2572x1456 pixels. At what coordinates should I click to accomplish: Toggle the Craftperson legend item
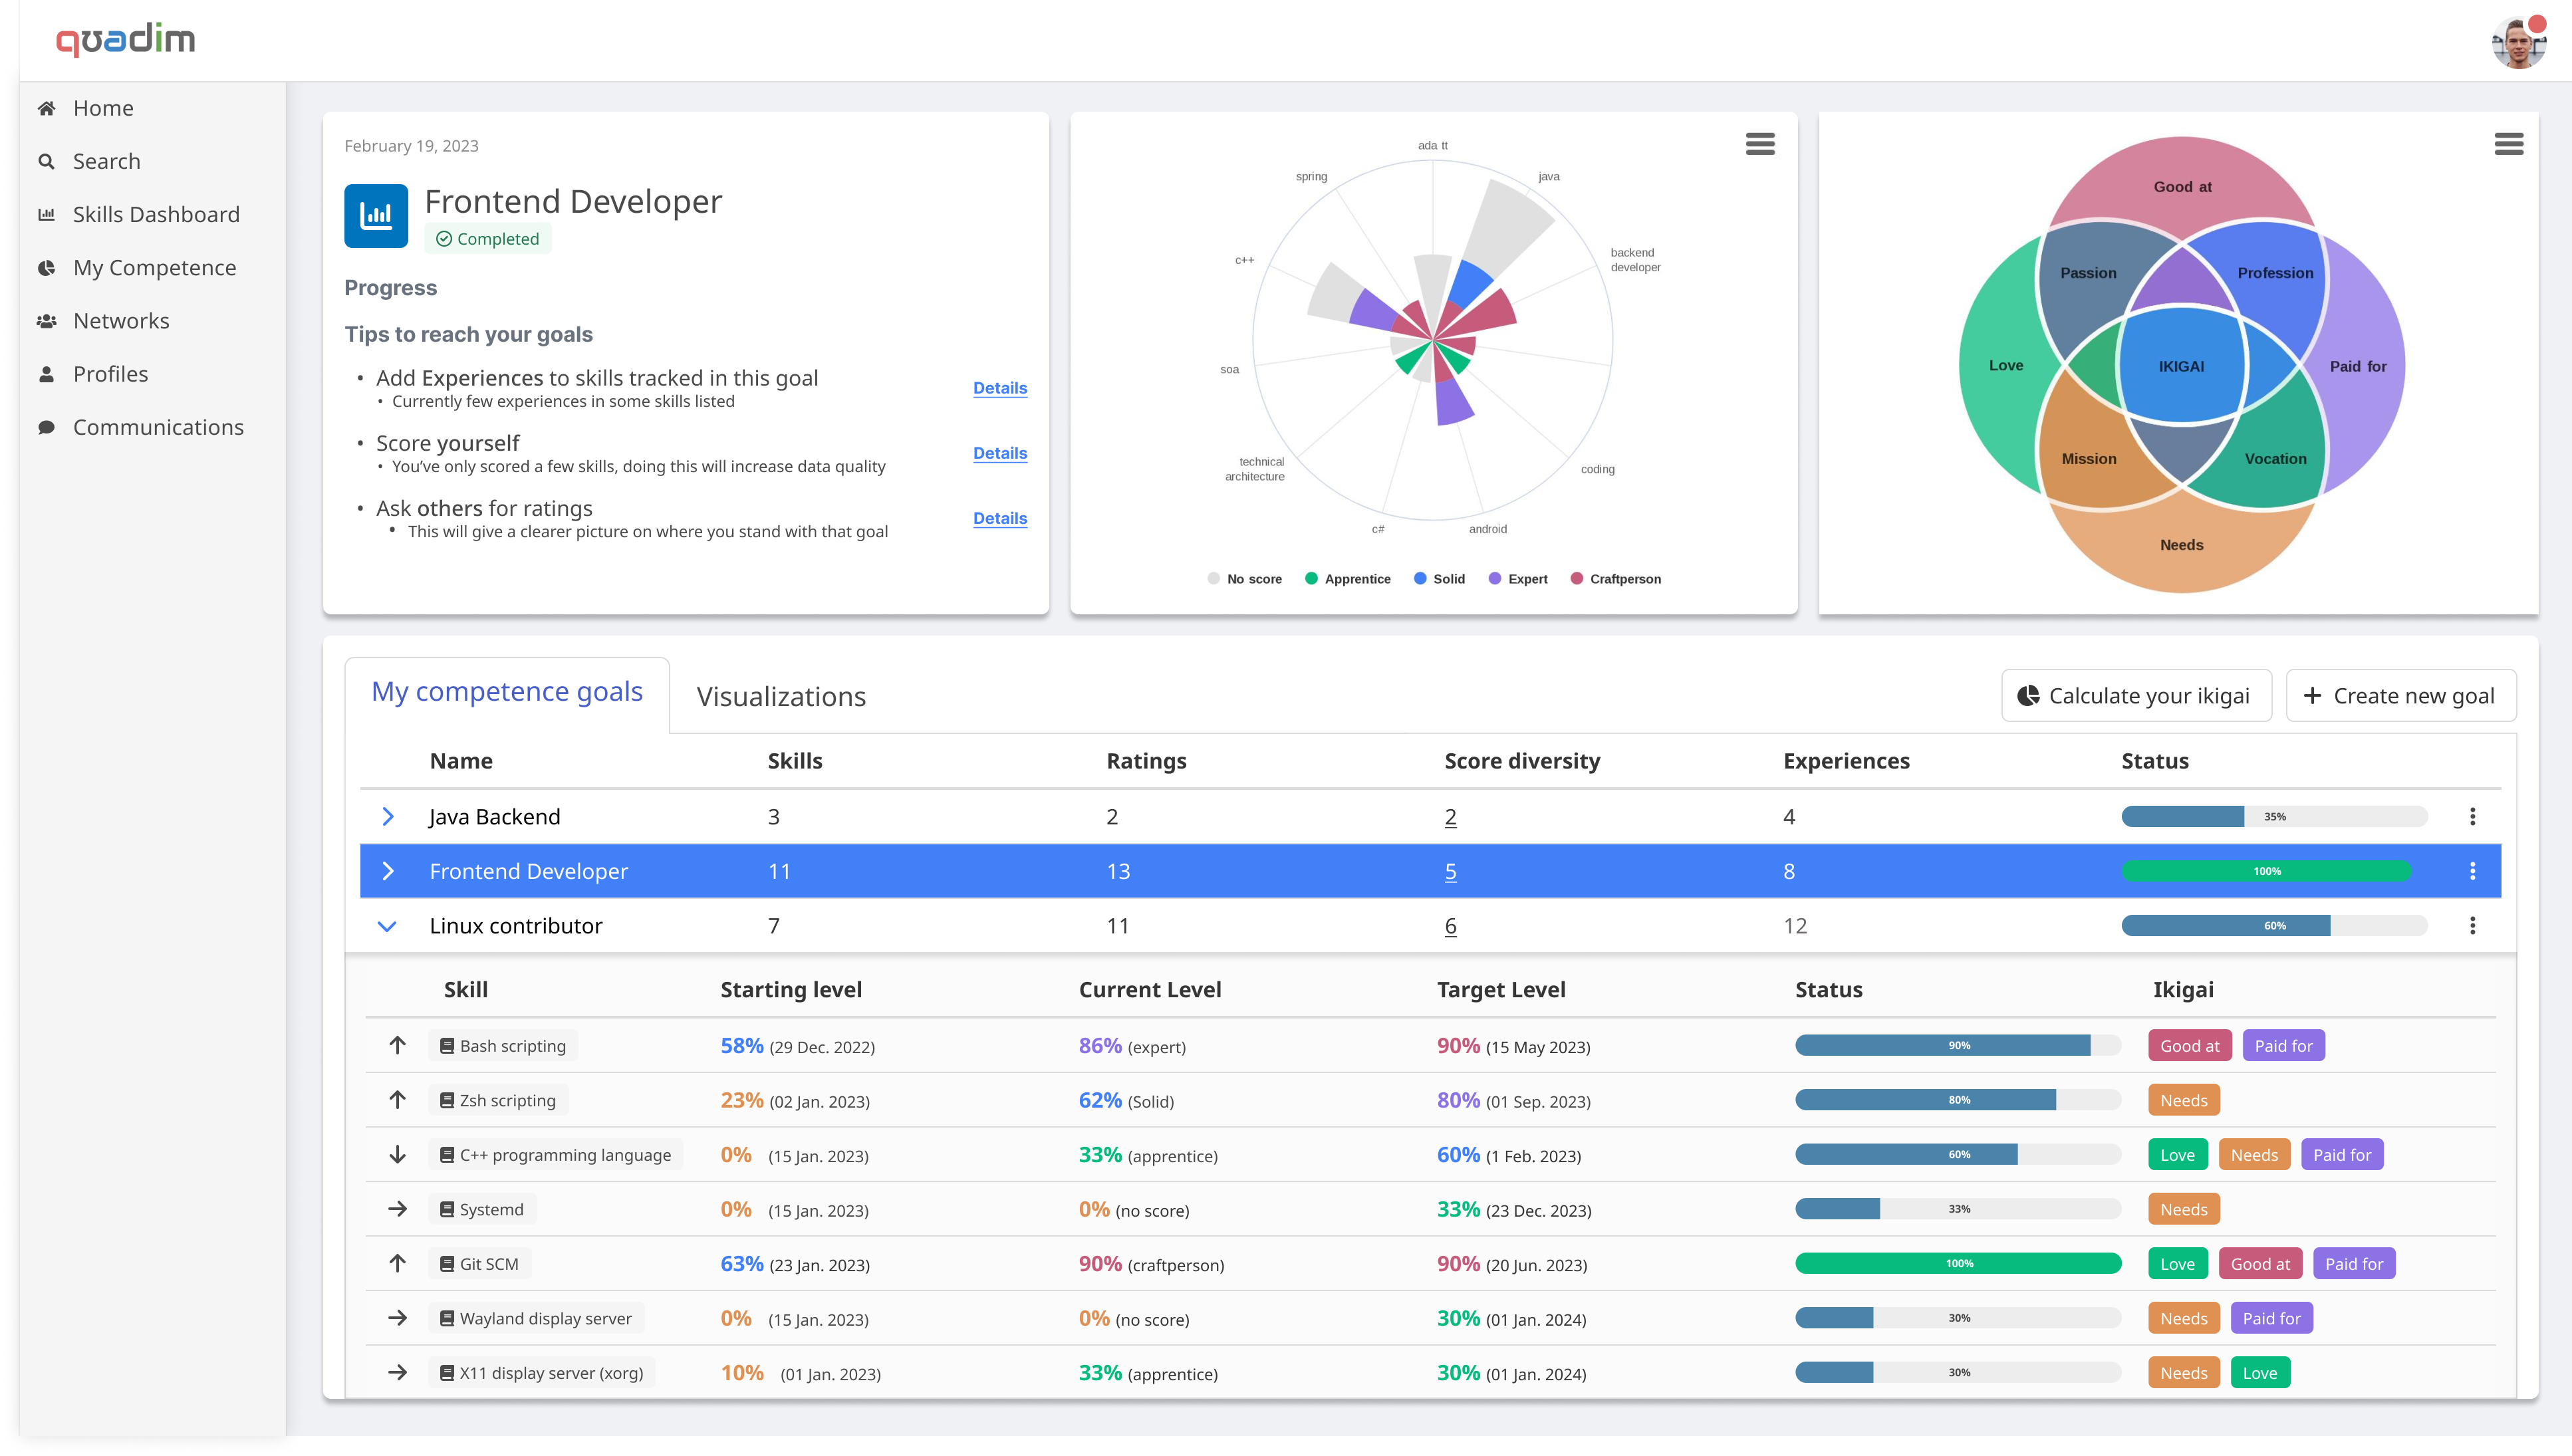click(1615, 579)
